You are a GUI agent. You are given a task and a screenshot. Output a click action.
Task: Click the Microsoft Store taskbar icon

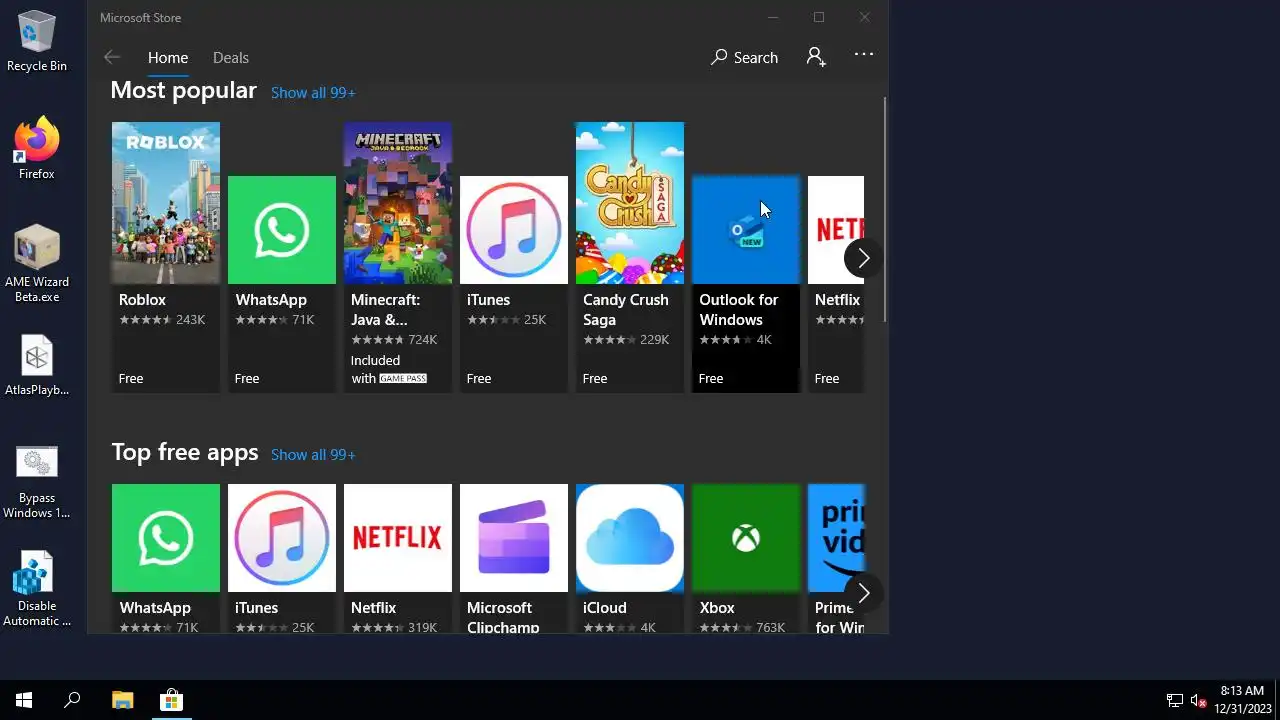point(171,700)
